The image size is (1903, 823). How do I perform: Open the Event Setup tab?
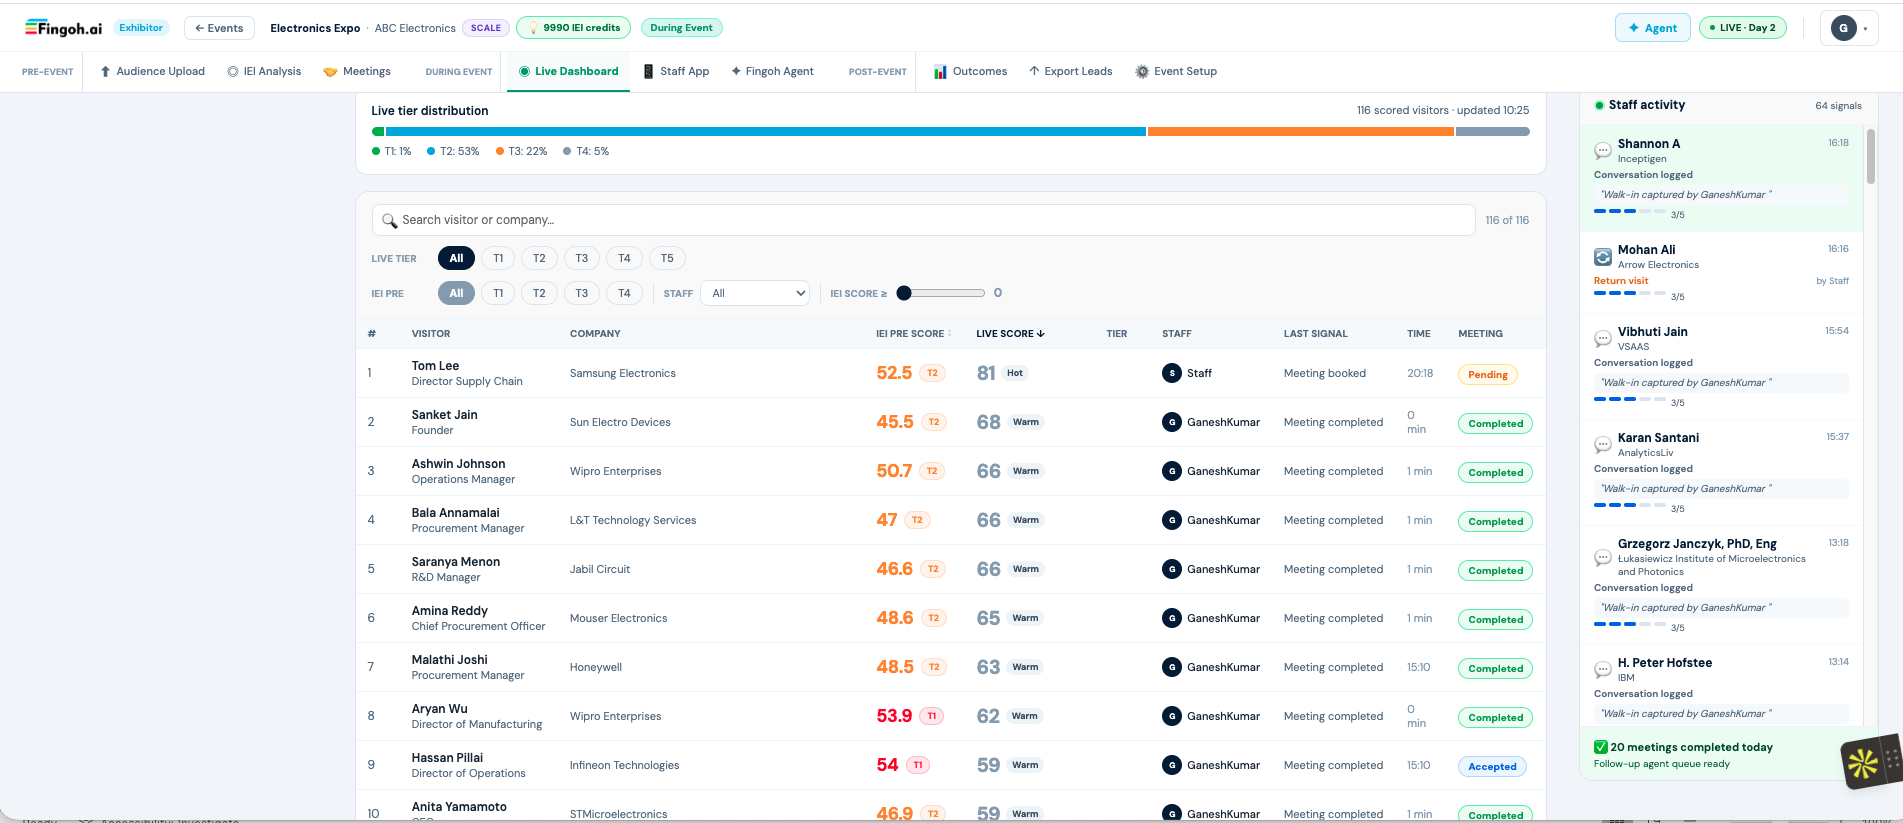[1176, 71]
